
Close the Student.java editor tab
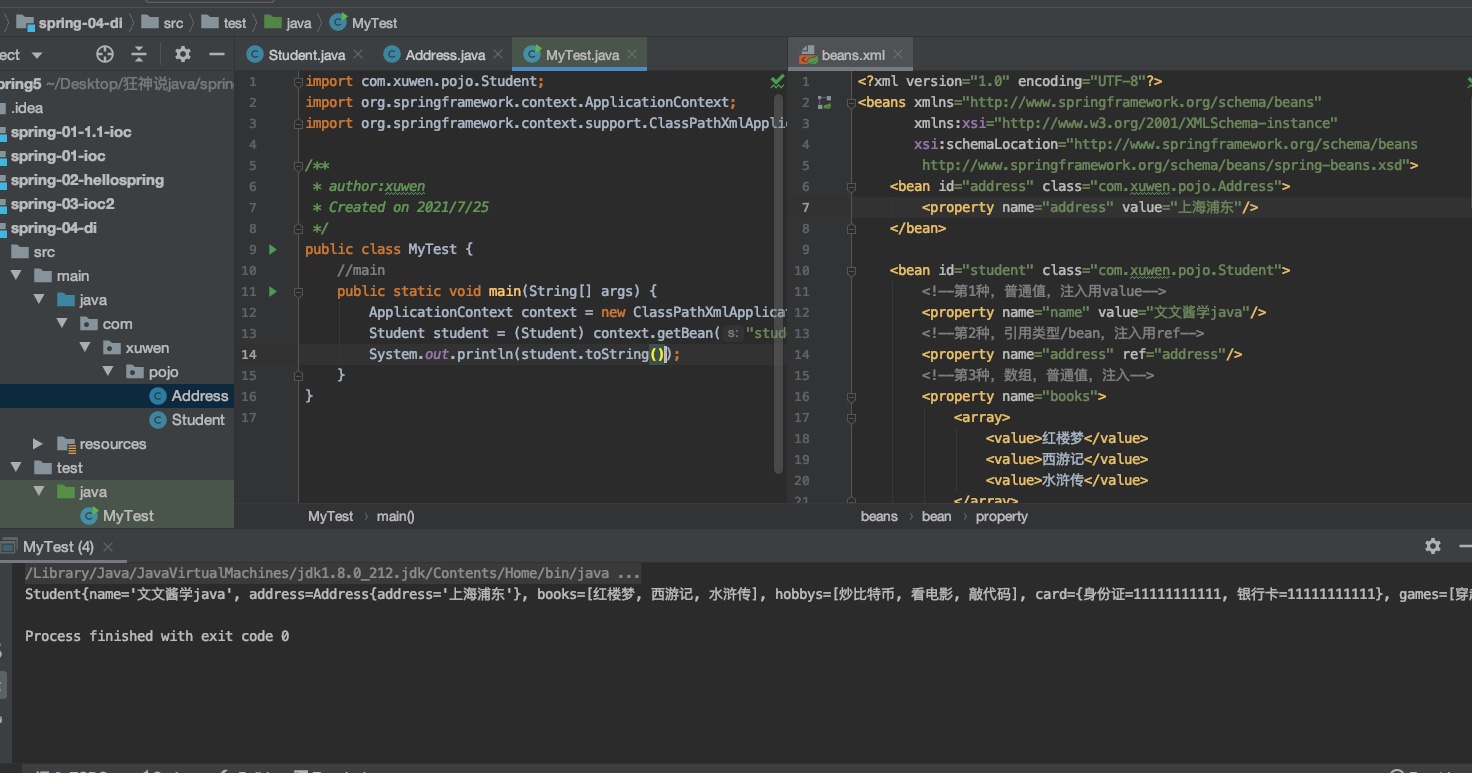point(357,55)
